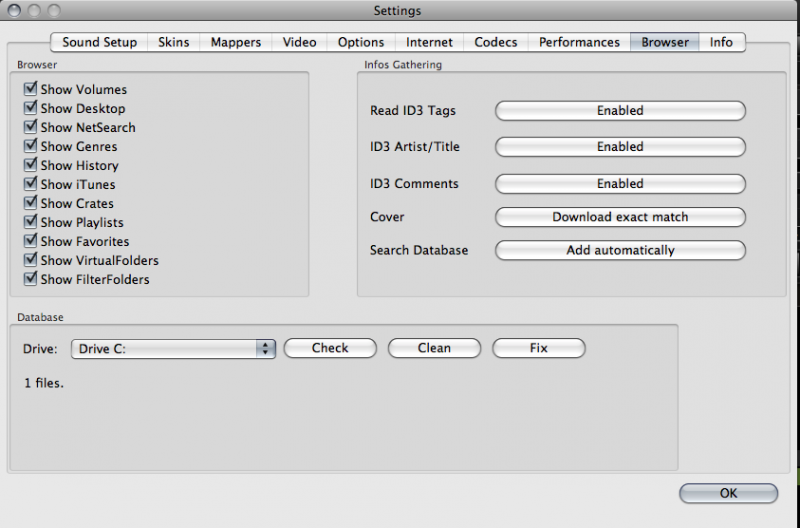Disable the Show iTunes option
Viewport: 800px width, 528px height.
coord(30,185)
